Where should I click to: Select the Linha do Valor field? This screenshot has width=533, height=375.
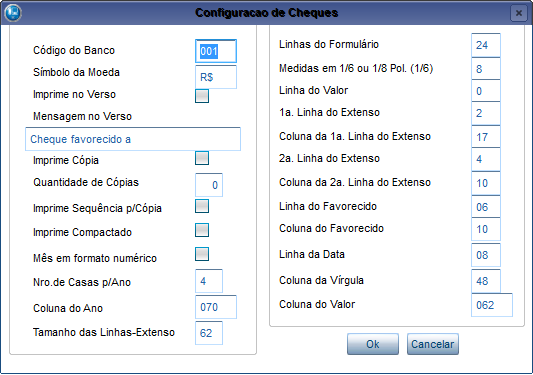(486, 91)
